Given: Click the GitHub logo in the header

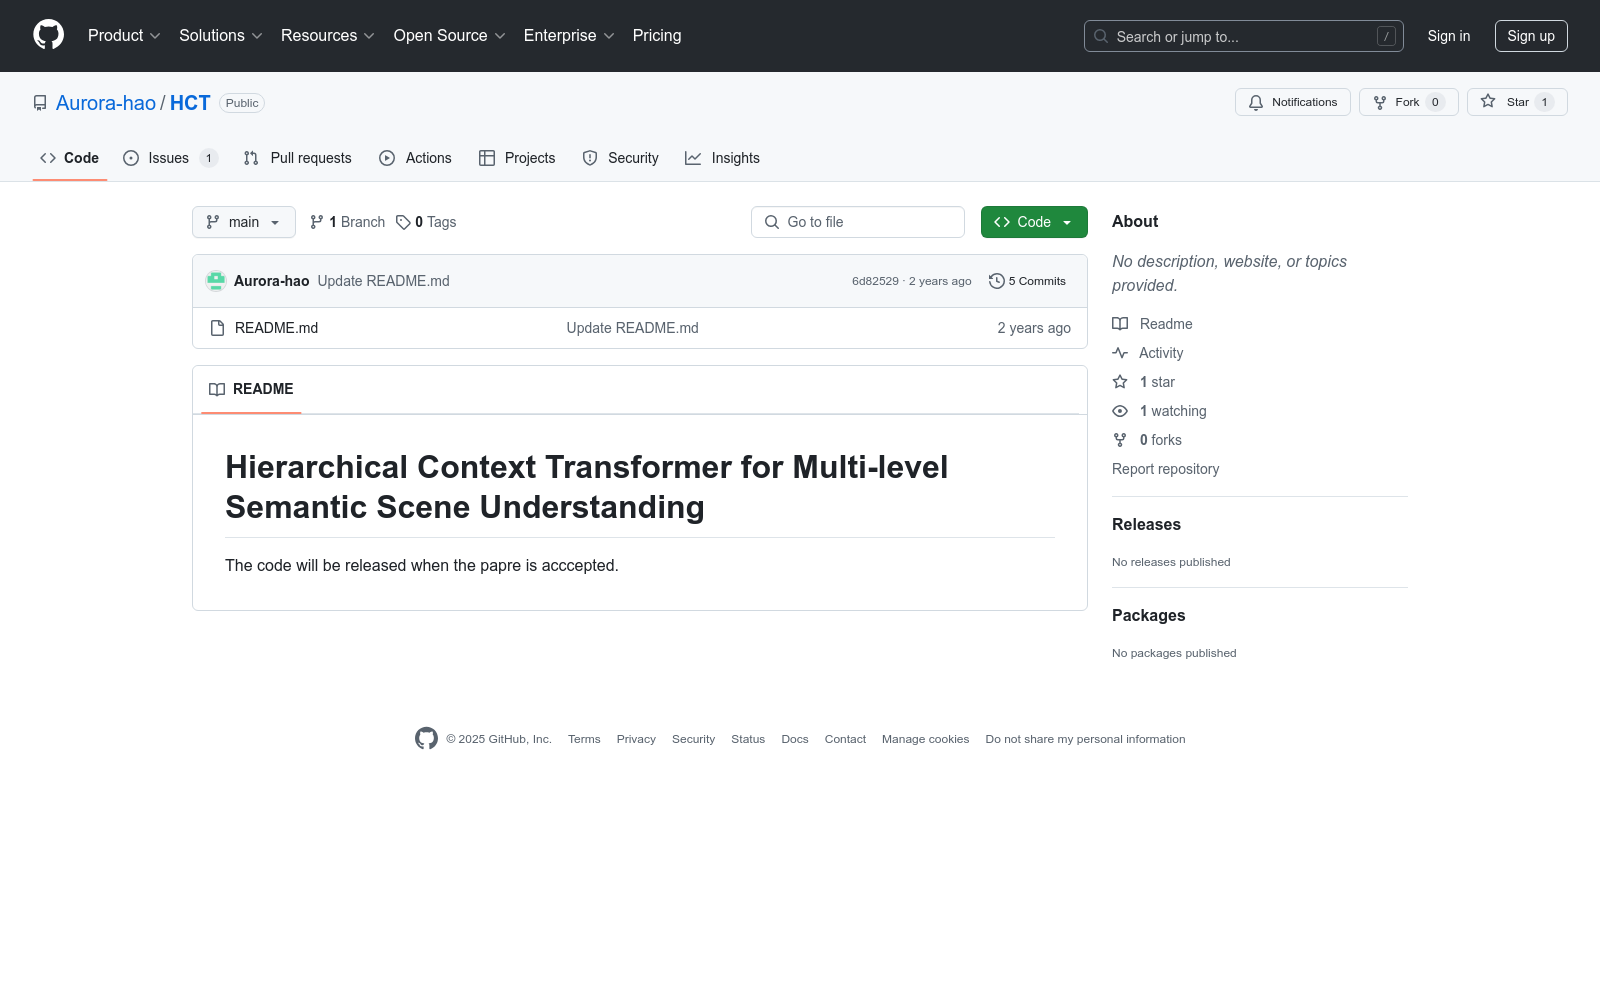Looking at the screenshot, I should [x=48, y=35].
